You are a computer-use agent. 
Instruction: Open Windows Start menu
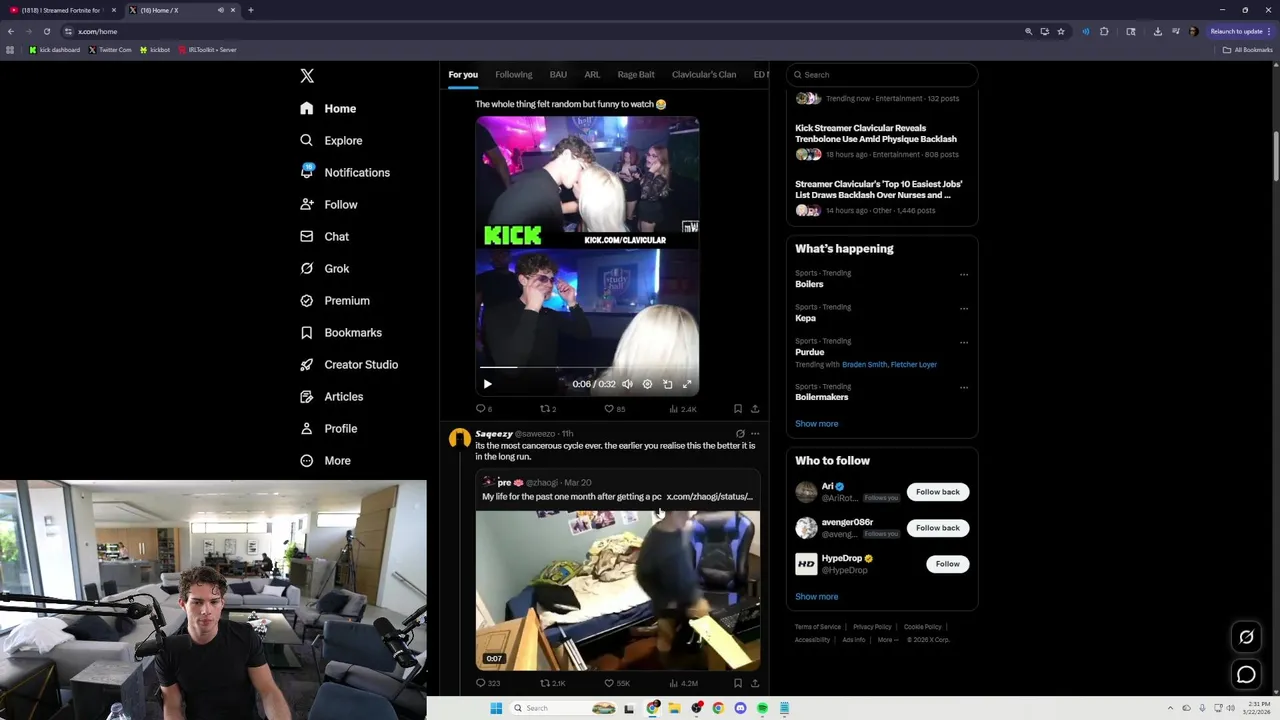point(495,708)
